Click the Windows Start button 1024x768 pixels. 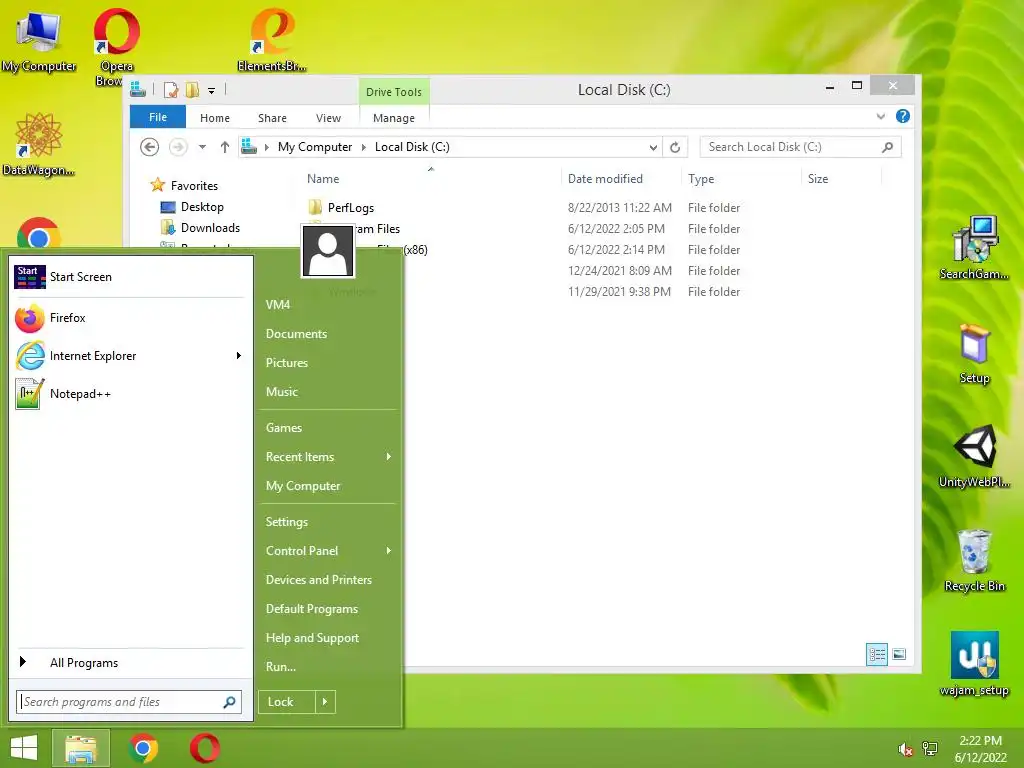pos(24,748)
